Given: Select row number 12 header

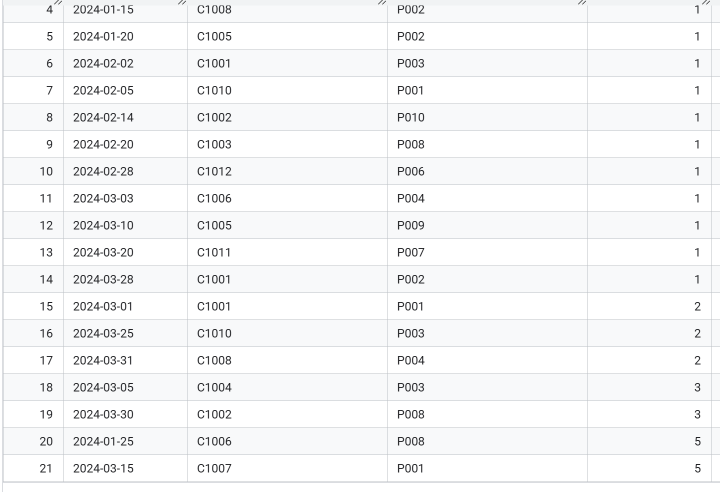Looking at the screenshot, I should point(46,225).
